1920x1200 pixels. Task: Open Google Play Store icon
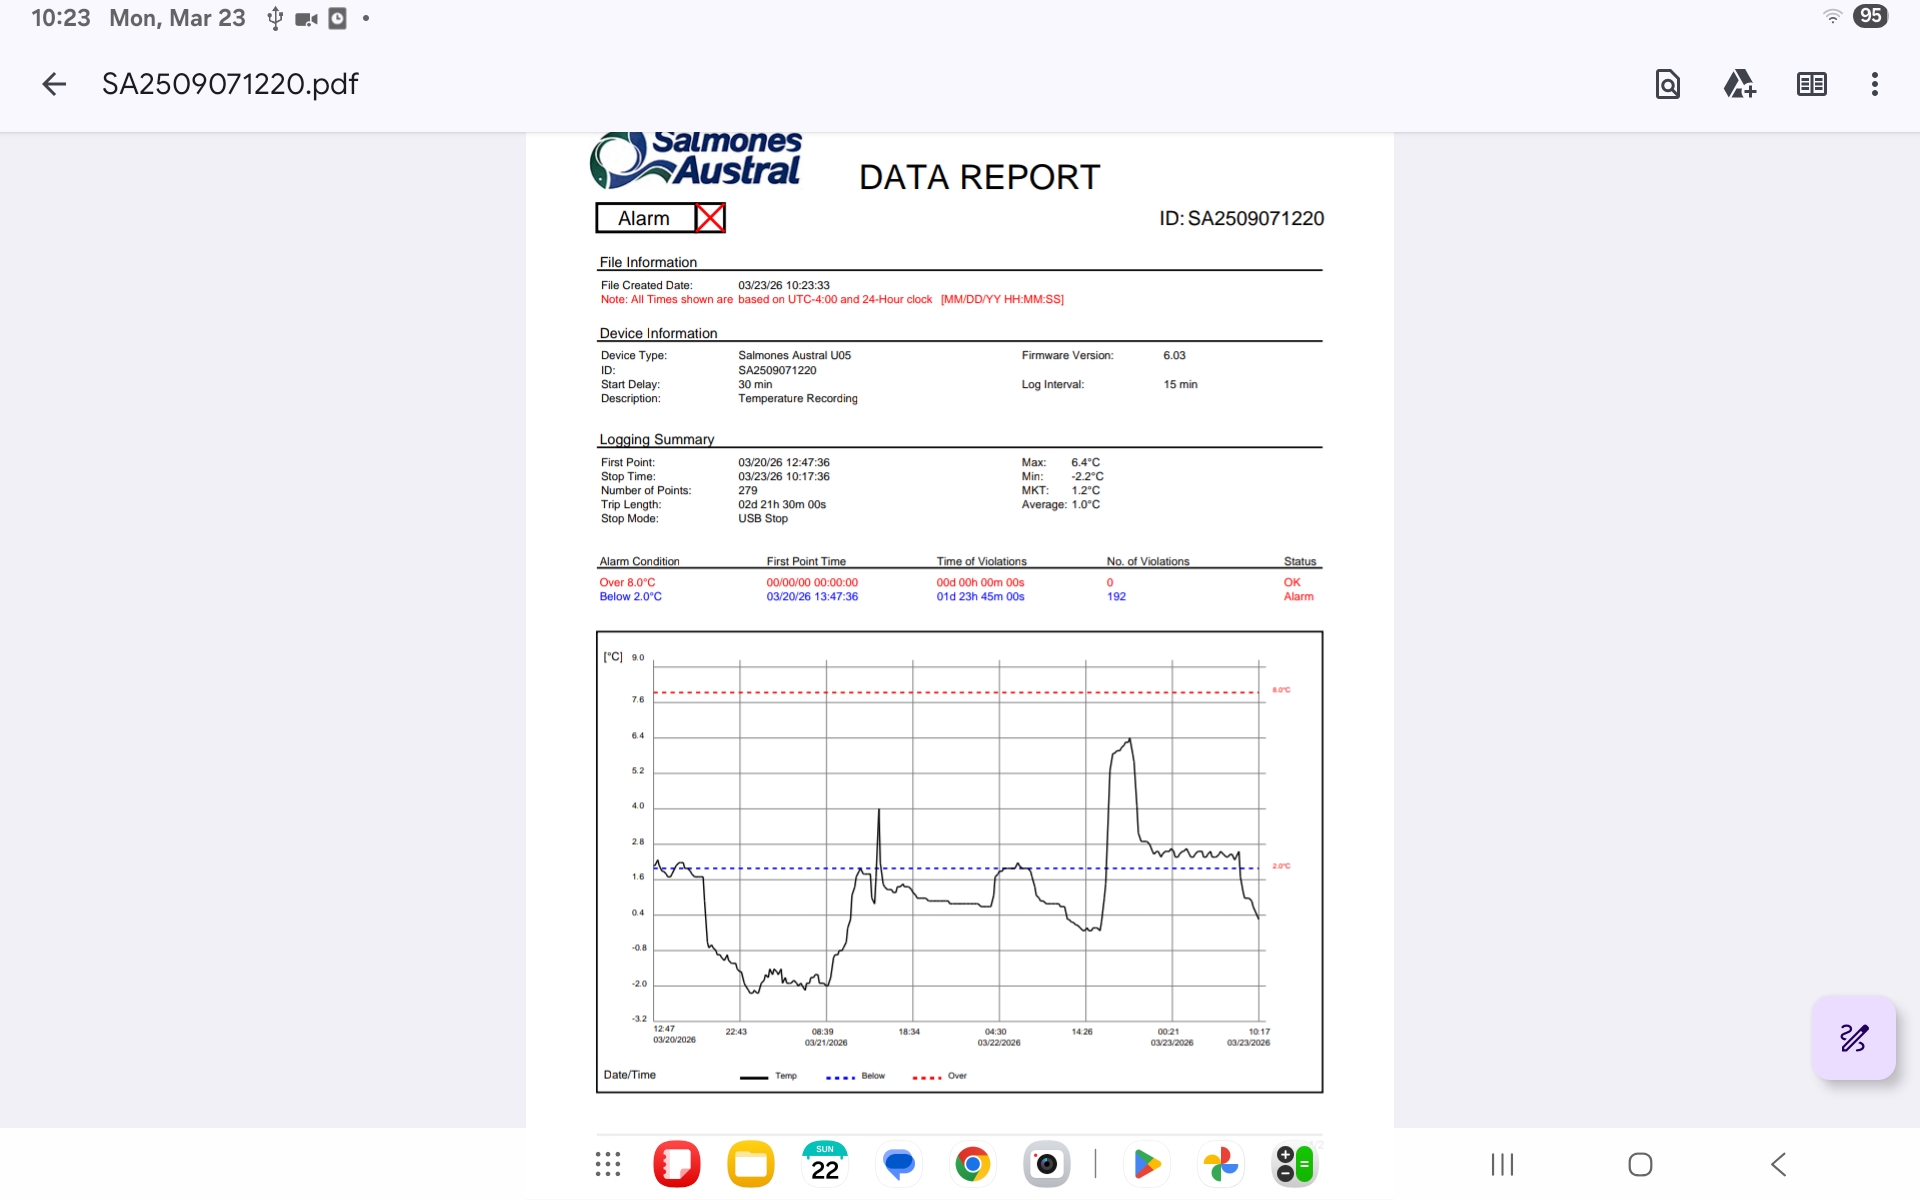pos(1147,1164)
